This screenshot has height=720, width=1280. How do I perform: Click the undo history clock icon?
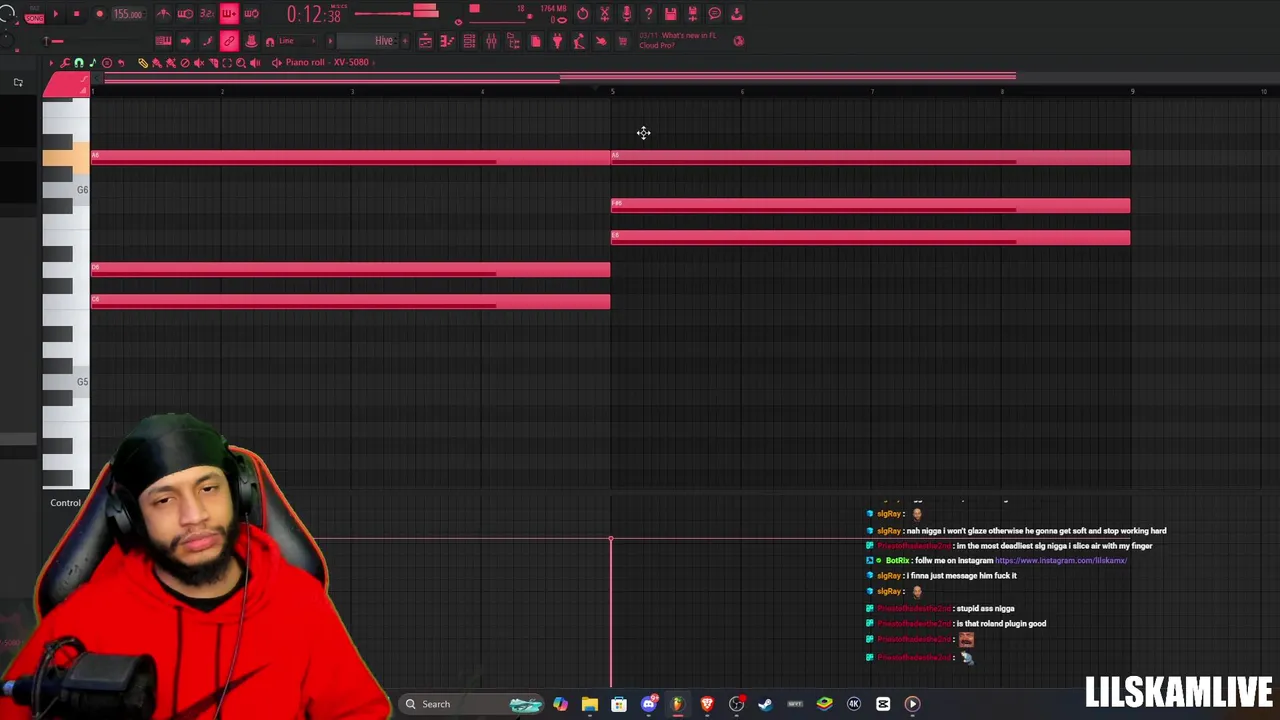click(582, 14)
